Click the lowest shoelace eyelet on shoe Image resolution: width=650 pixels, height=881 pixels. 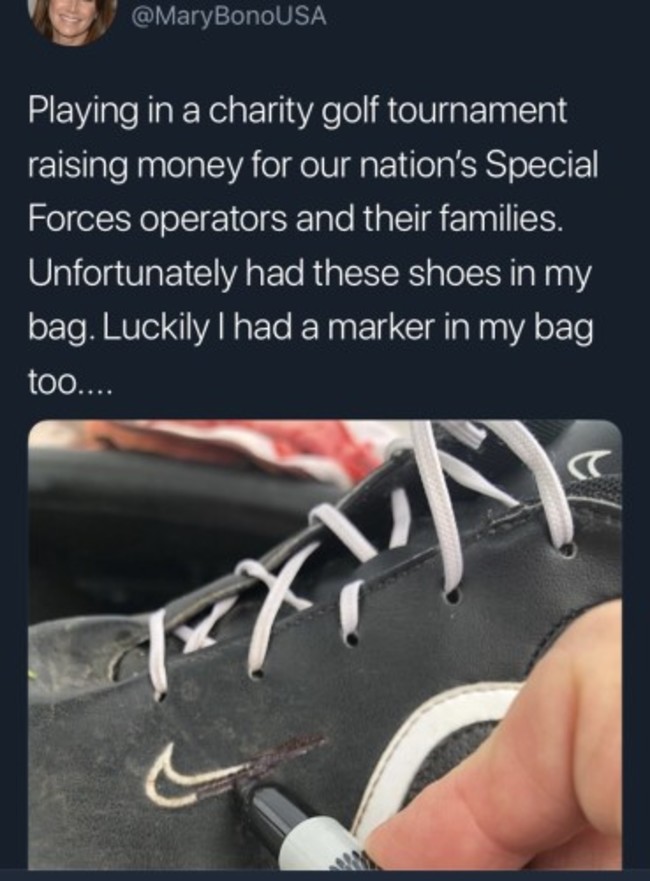click(160, 697)
